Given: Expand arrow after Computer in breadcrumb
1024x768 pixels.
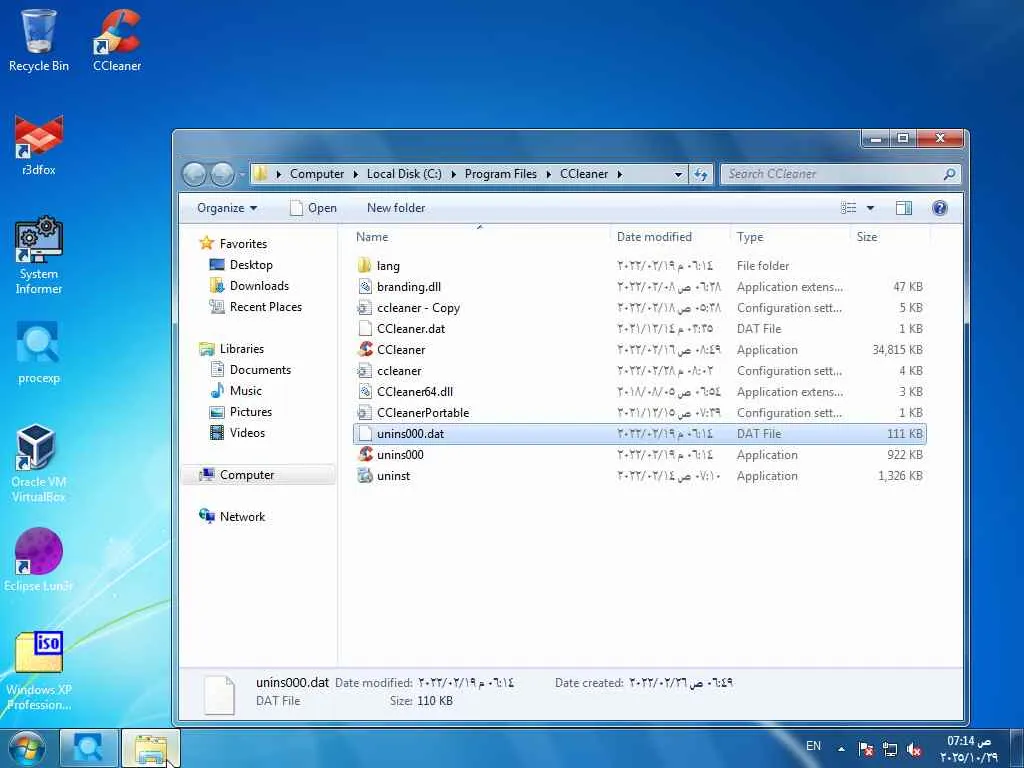Looking at the screenshot, I should [356, 174].
